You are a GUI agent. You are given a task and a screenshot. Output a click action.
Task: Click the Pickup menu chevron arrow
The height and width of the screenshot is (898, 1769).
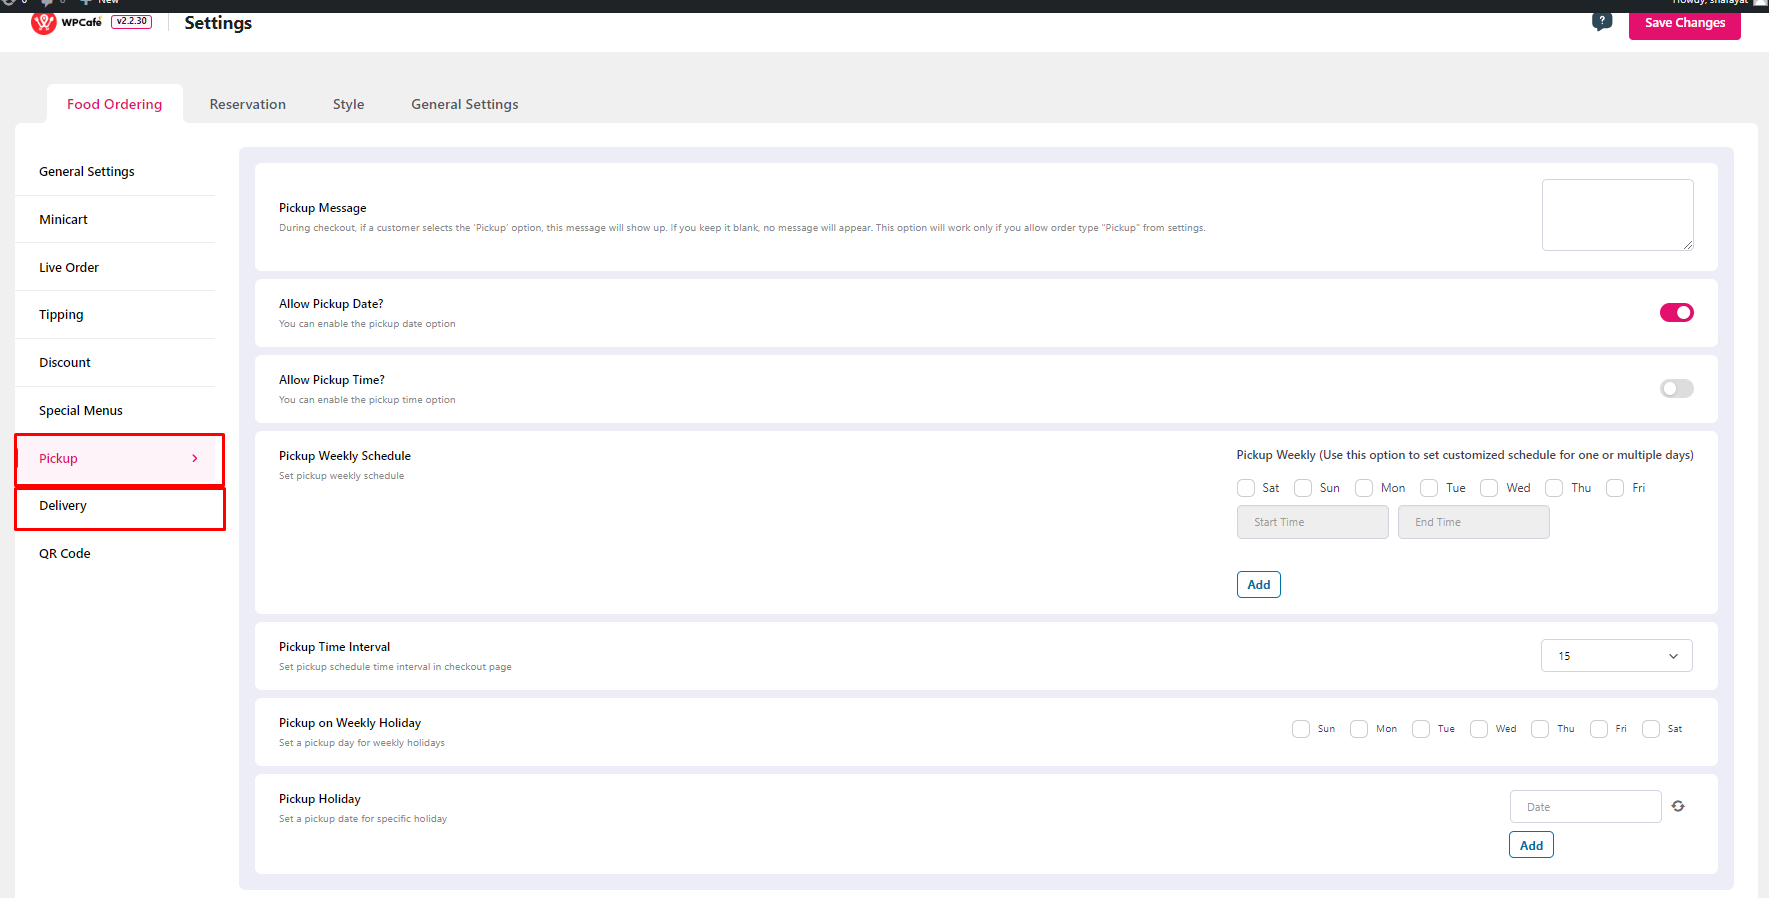click(x=195, y=459)
